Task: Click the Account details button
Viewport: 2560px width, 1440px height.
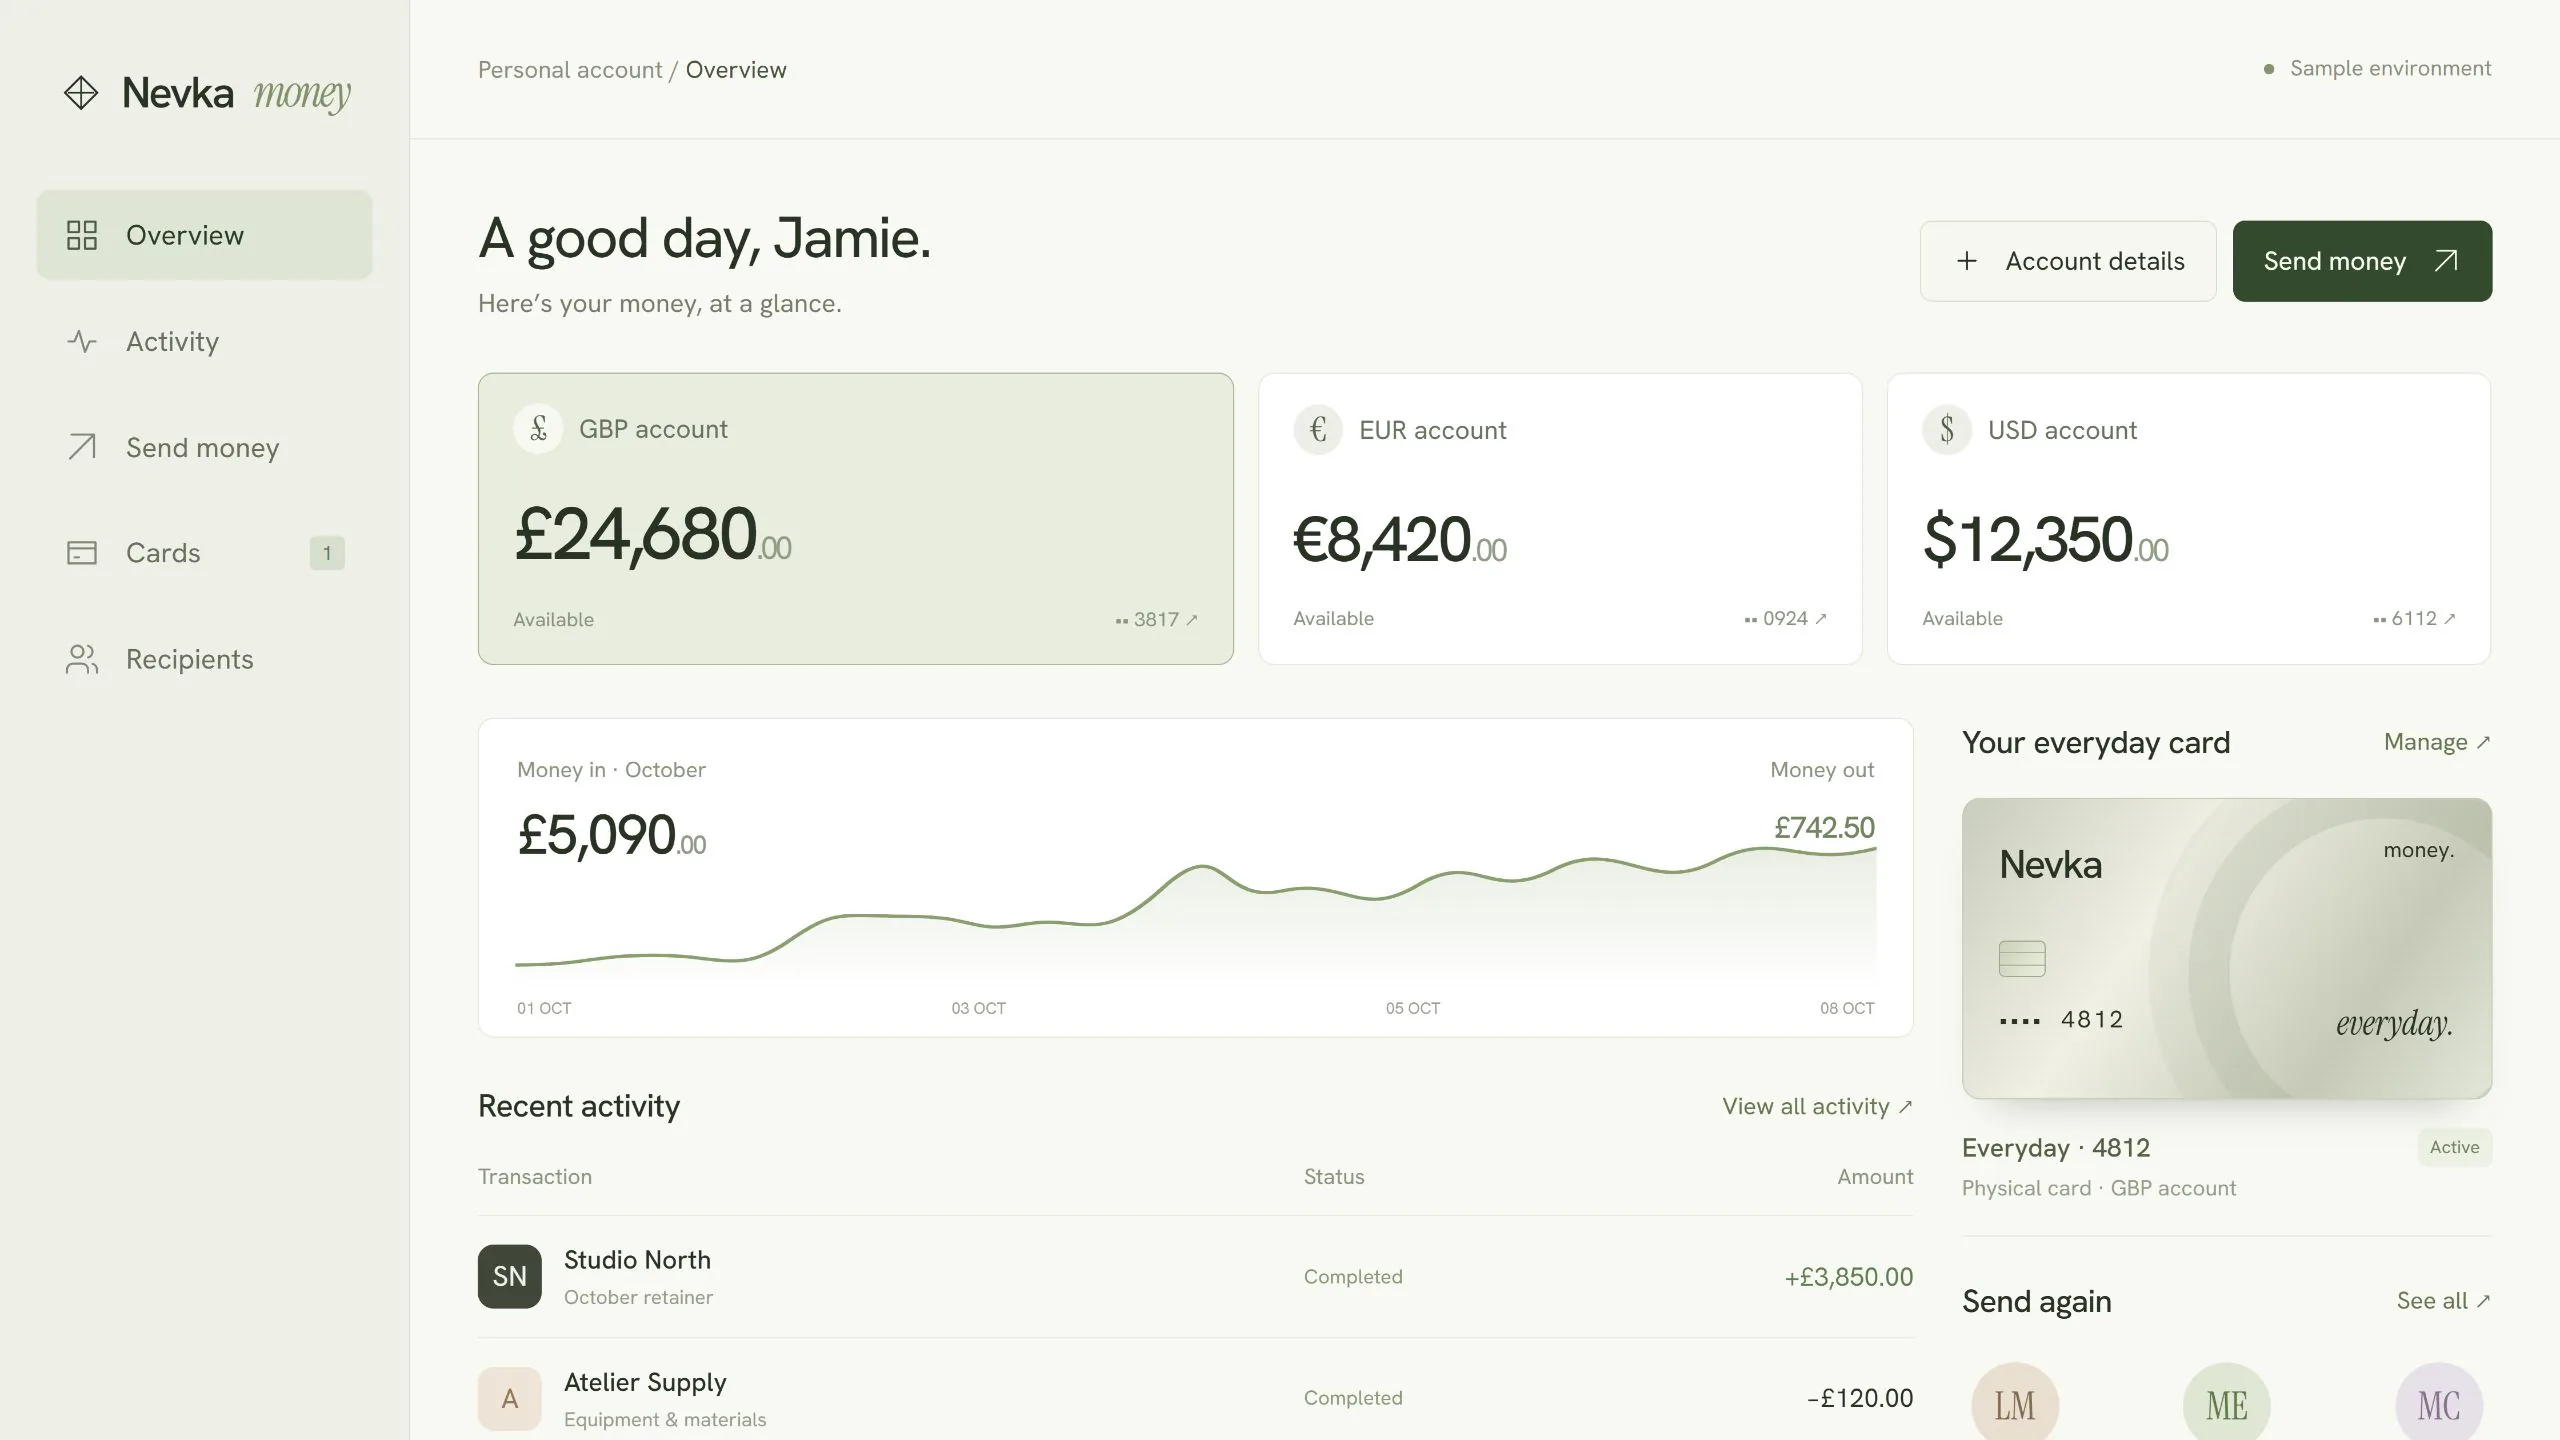Action: [x=2068, y=261]
